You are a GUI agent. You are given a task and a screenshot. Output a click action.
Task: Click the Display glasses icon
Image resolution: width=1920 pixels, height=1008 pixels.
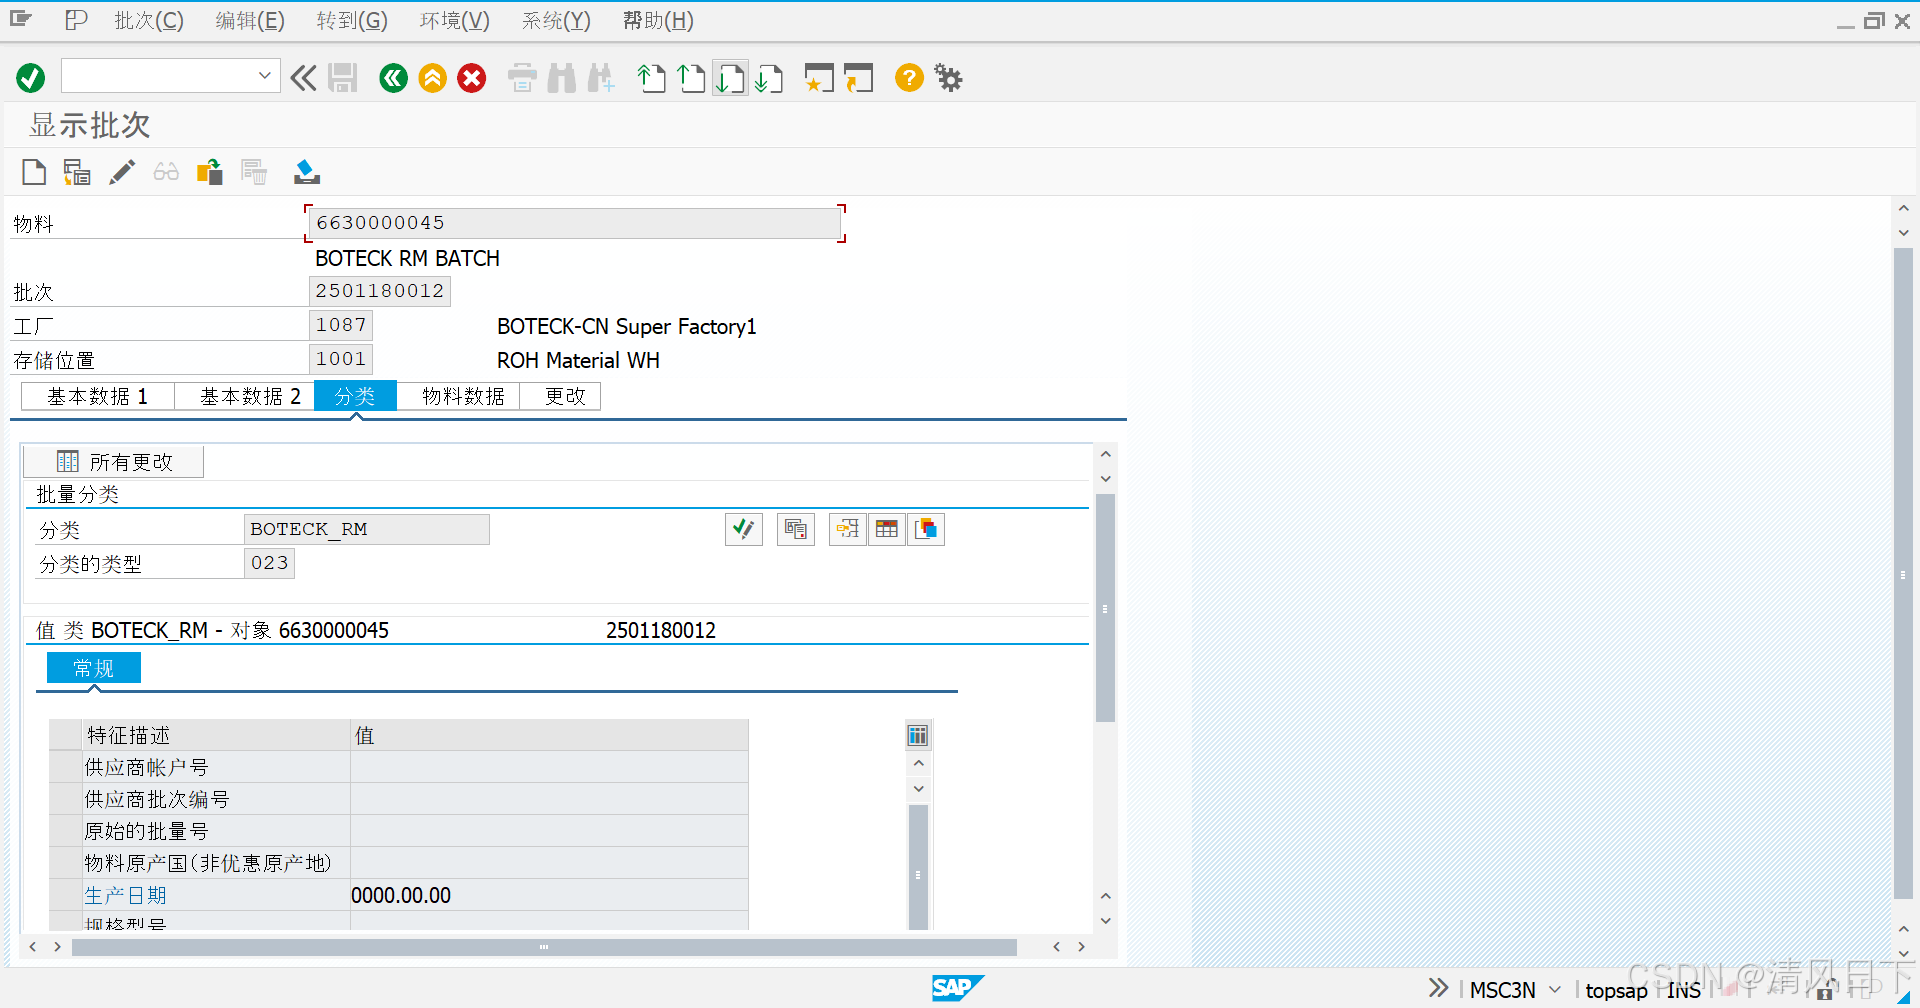tap(166, 172)
